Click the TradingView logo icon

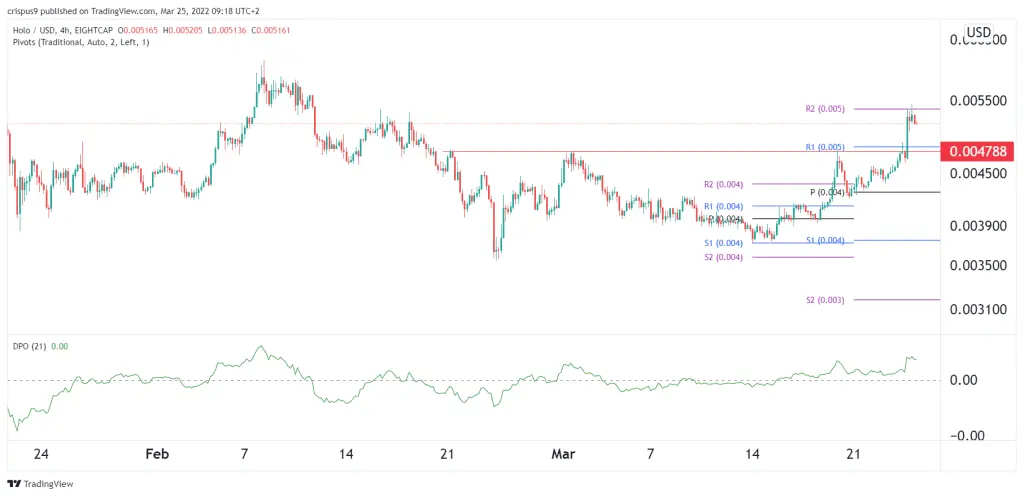click(14, 484)
